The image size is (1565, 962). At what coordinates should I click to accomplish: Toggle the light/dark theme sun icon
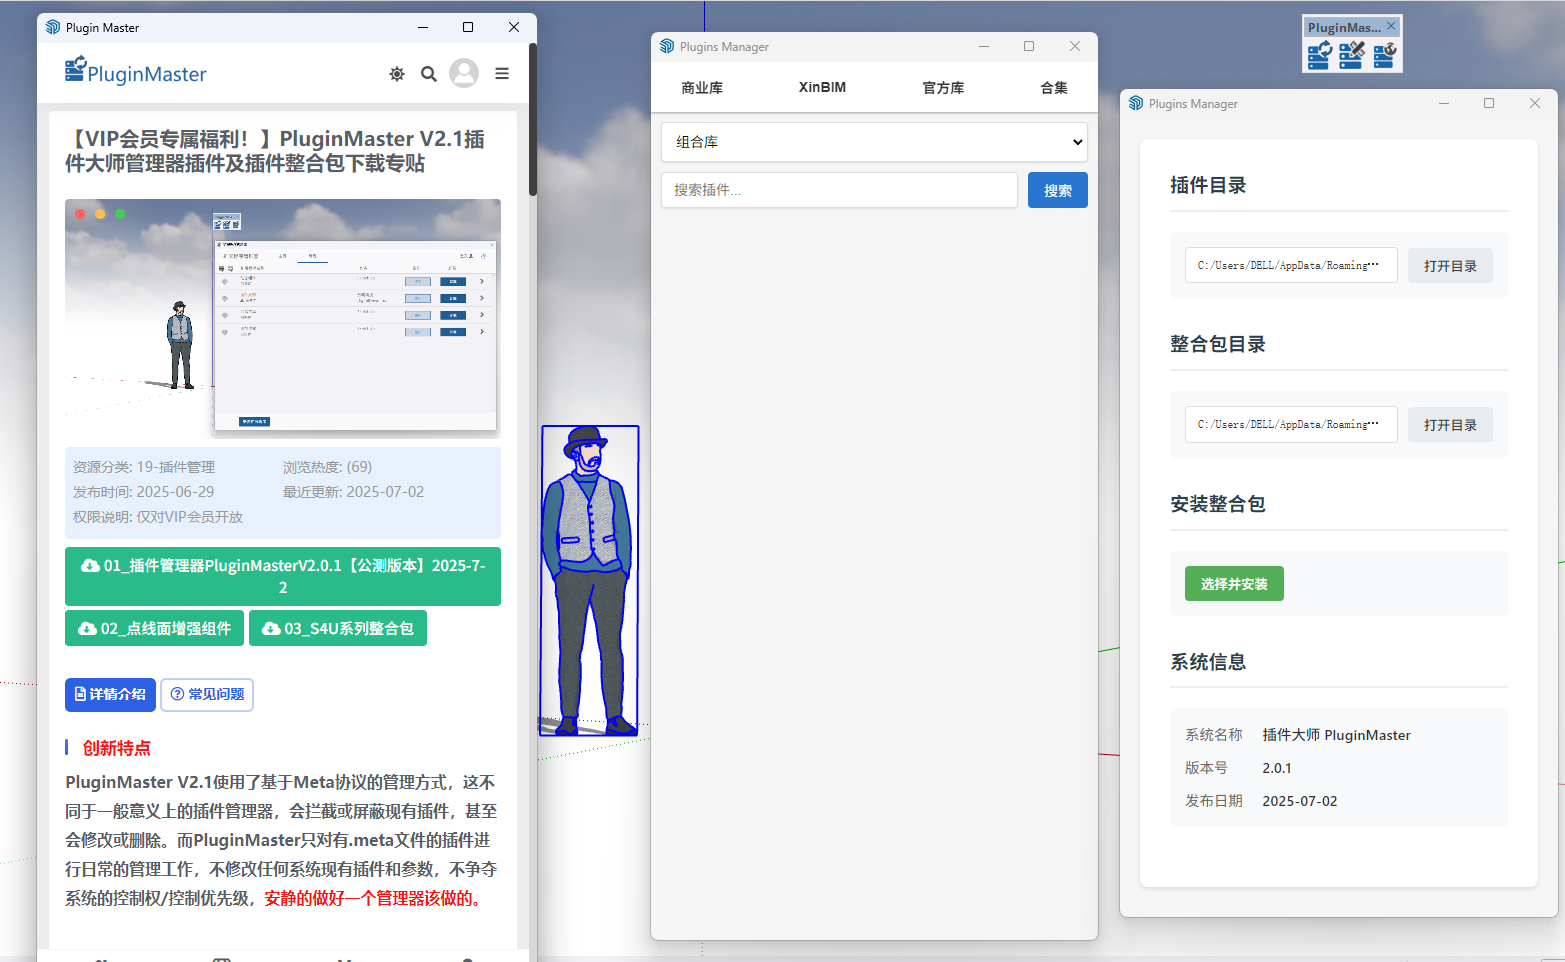[x=397, y=74]
